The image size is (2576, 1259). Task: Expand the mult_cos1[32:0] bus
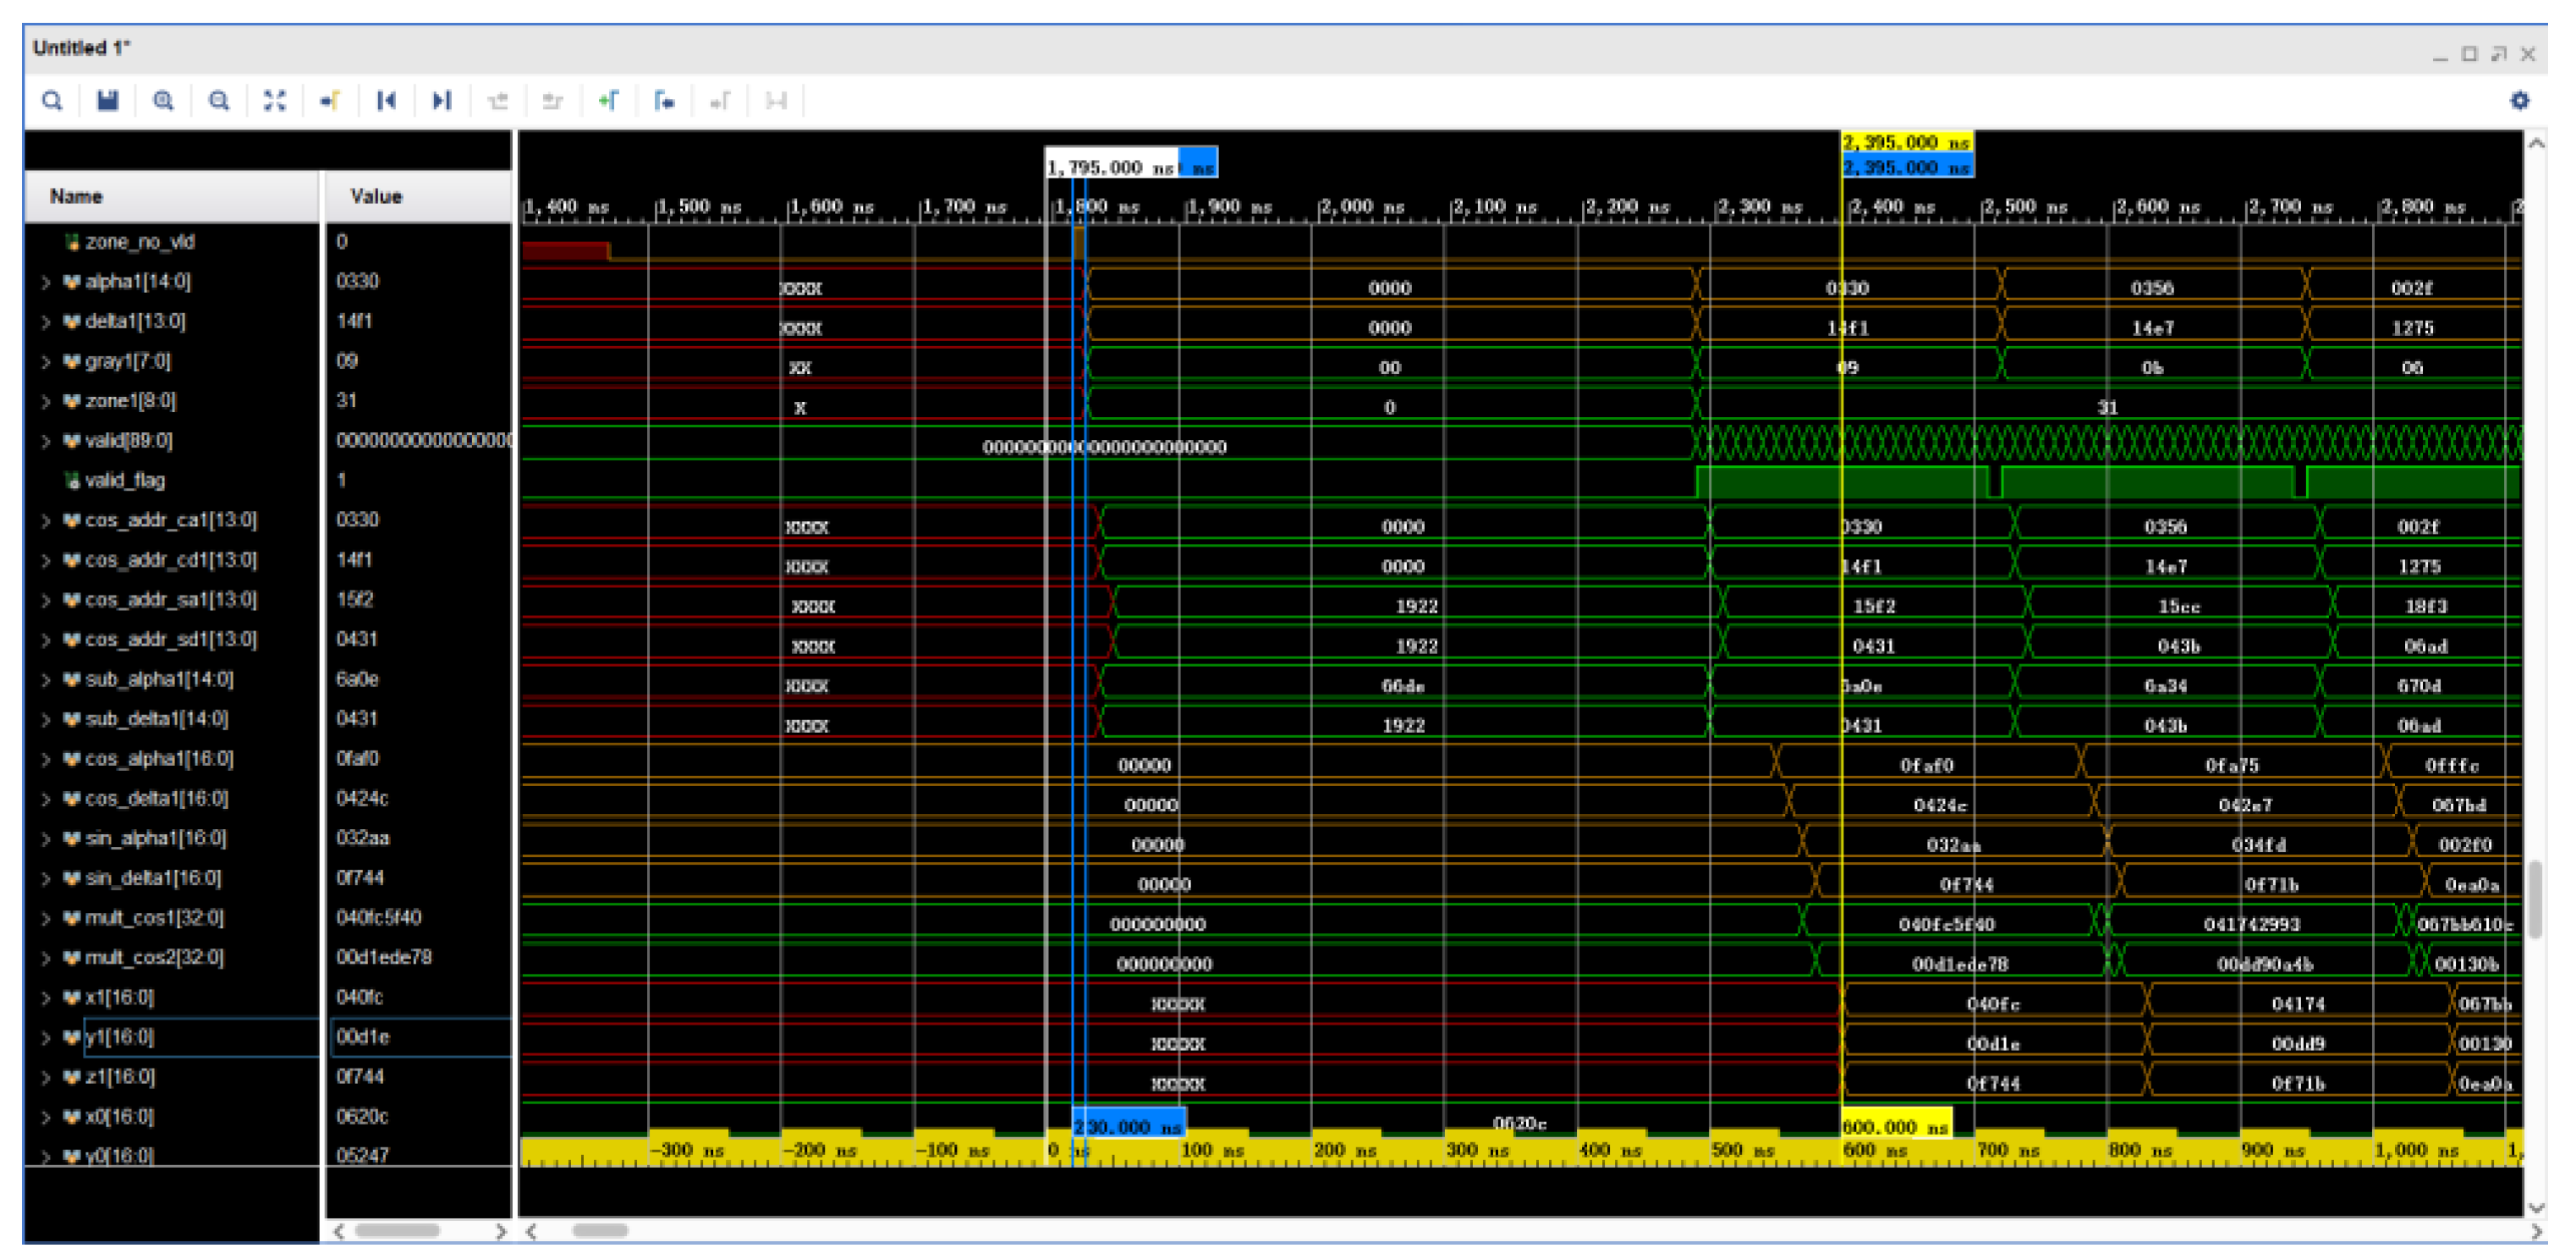click(x=46, y=919)
